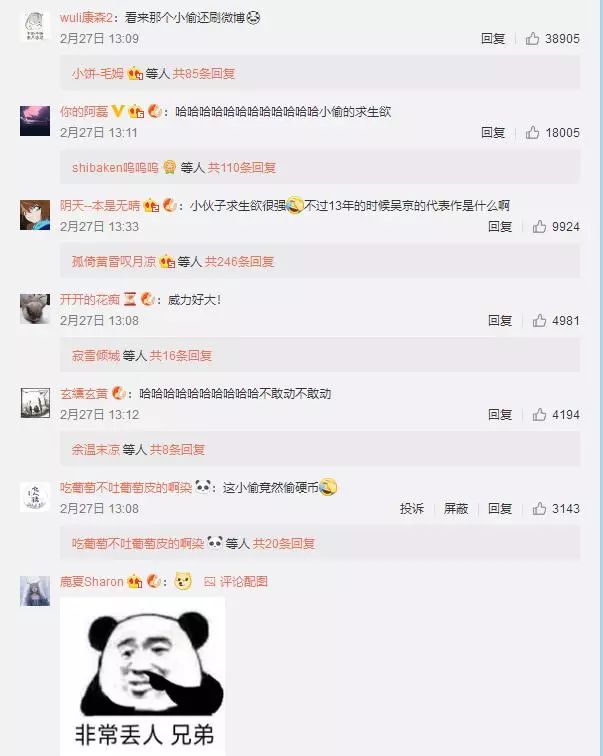Screen dimensions: 603x756
Task: Open 评论配图 image icon in 鹿夏Sharon's comment
Action: (209, 582)
